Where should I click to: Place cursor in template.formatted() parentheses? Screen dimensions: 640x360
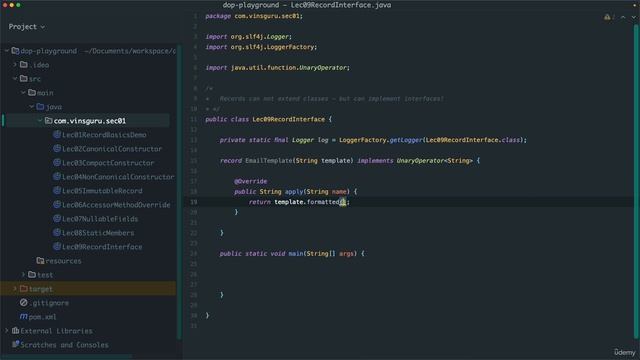pyautogui.click(x=343, y=202)
